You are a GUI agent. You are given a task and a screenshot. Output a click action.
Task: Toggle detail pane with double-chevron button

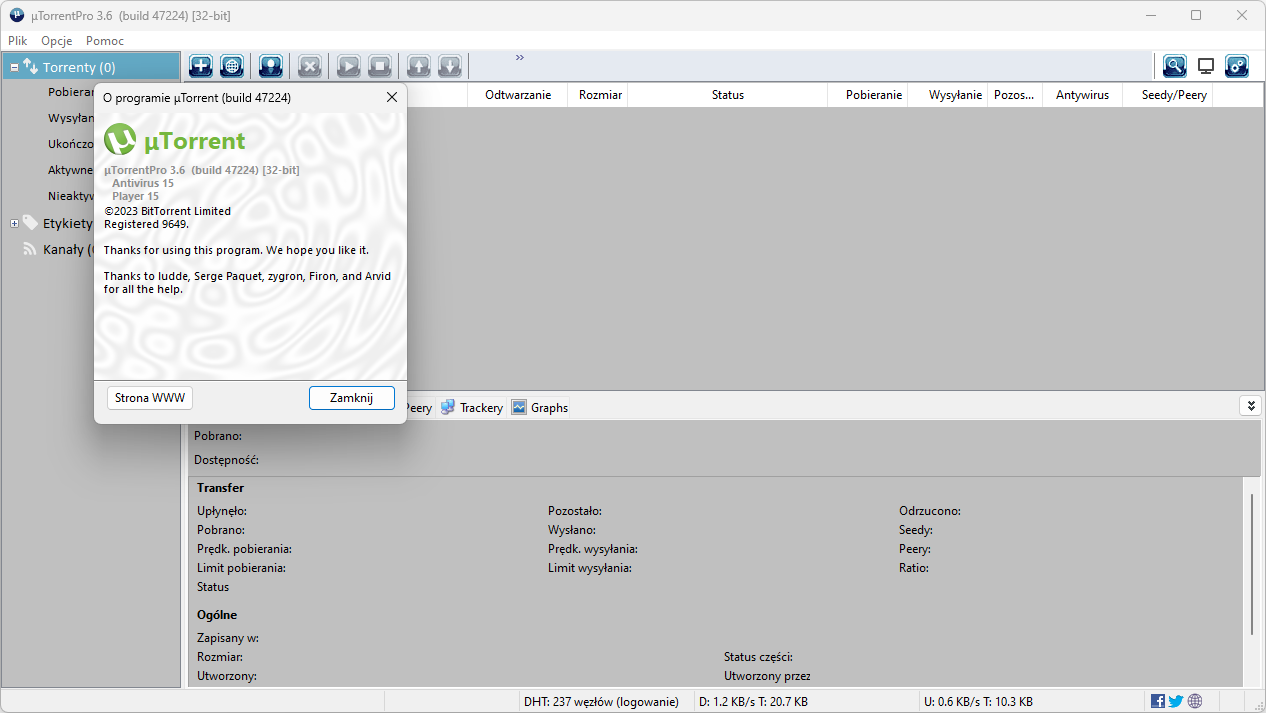click(x=1250, y=406)
